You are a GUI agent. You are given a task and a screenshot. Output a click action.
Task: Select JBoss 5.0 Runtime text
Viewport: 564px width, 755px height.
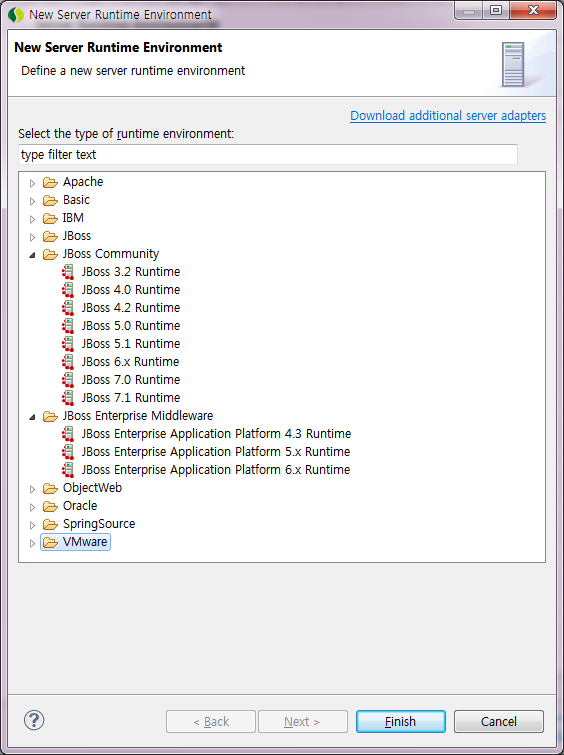point(131,326)
